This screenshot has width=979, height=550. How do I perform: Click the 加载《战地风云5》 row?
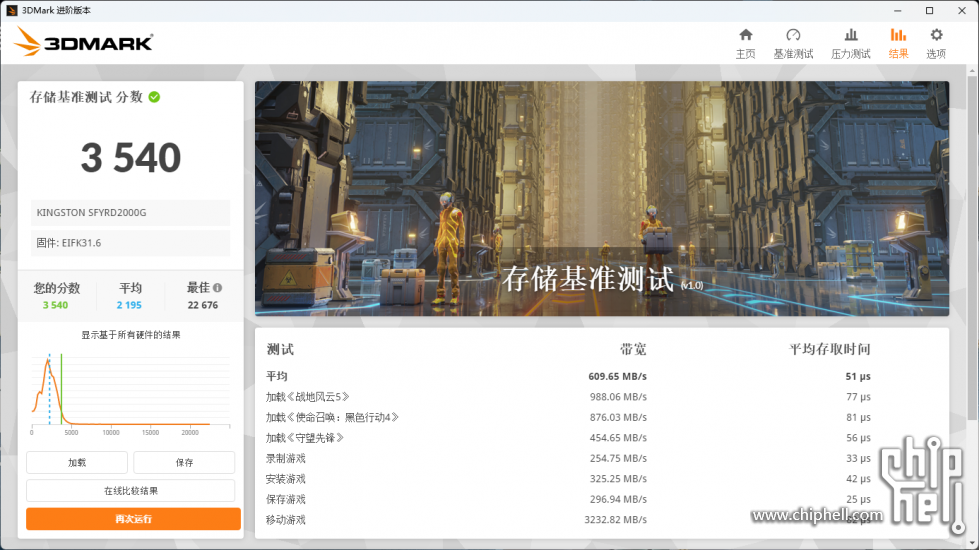(x=568, y=397)
